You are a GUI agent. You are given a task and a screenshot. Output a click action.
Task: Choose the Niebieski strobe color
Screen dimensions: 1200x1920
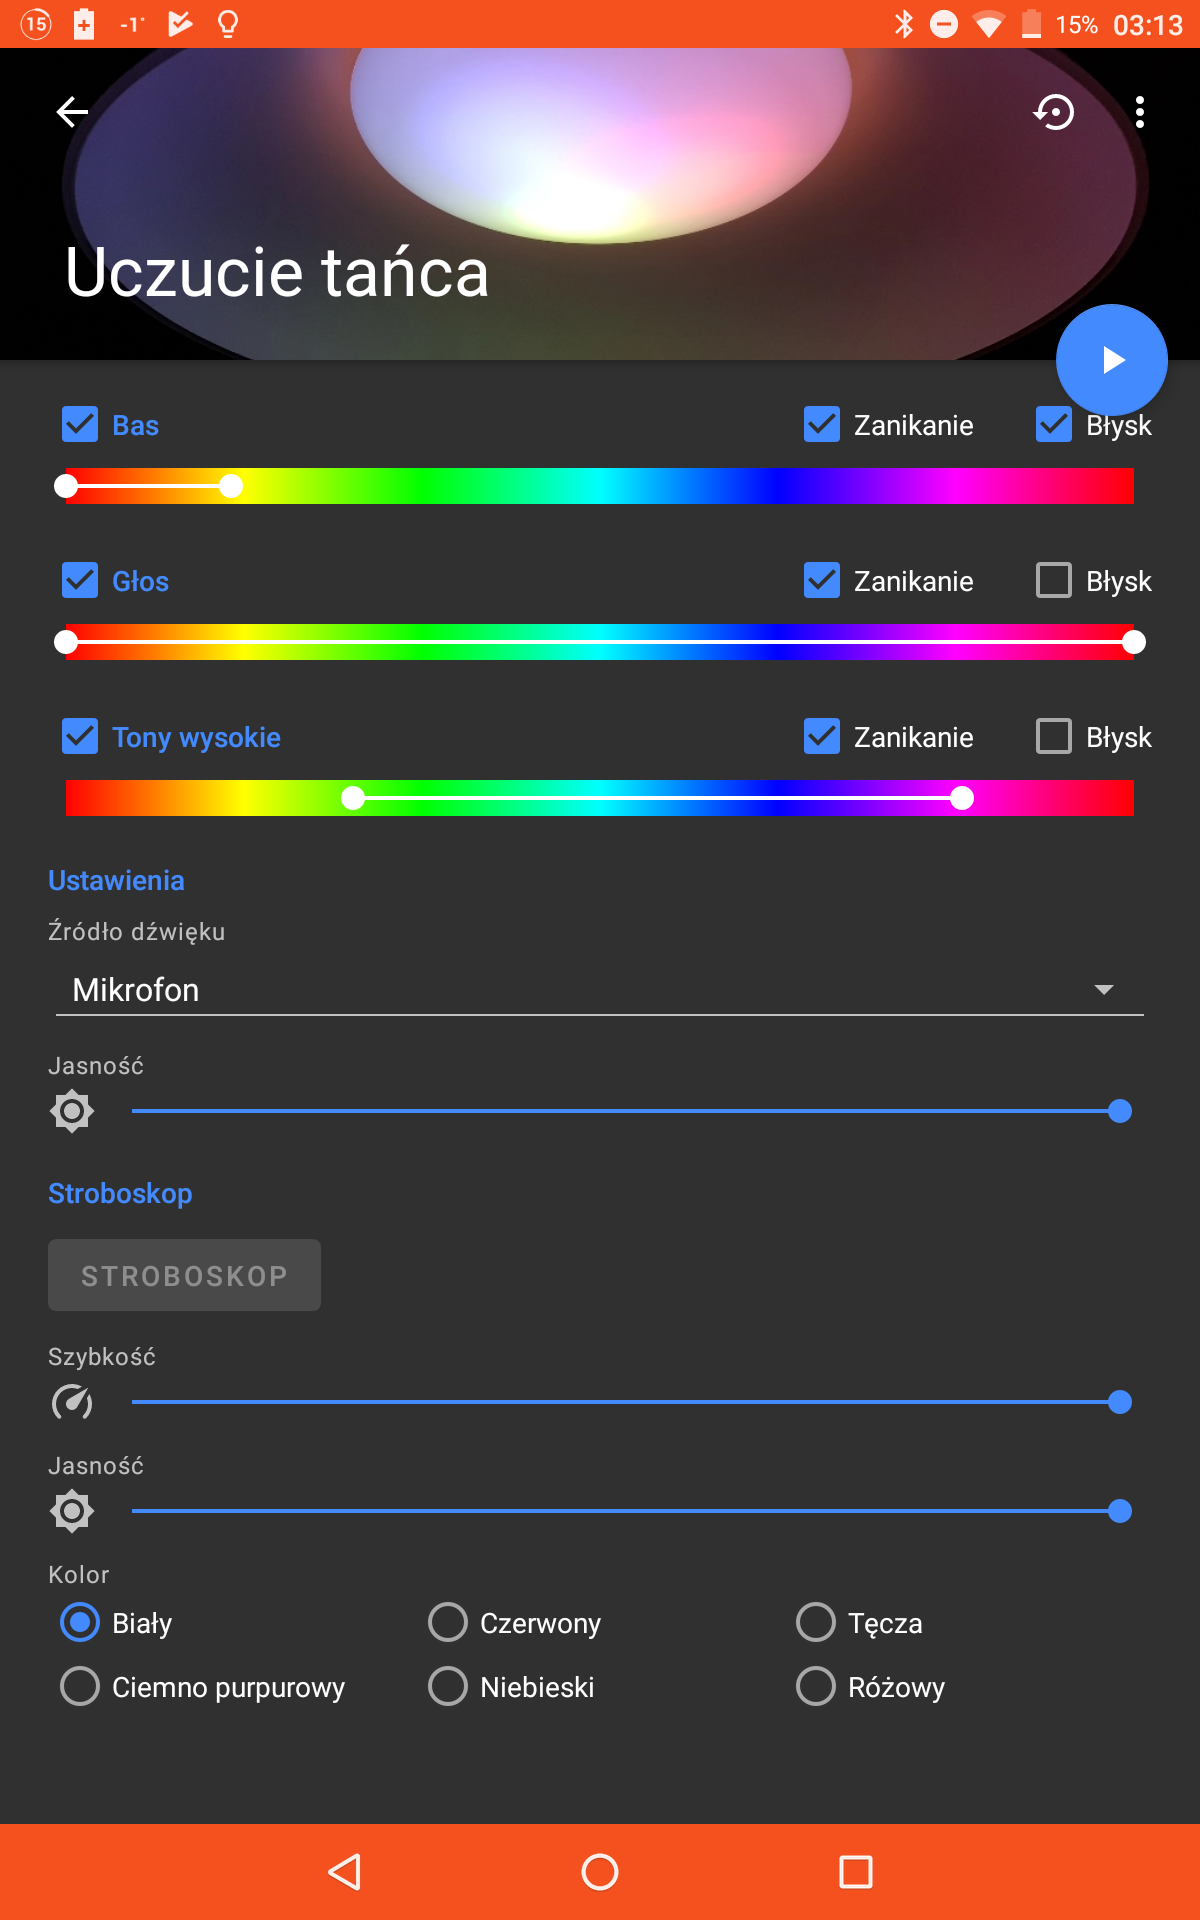point(448,1686)
